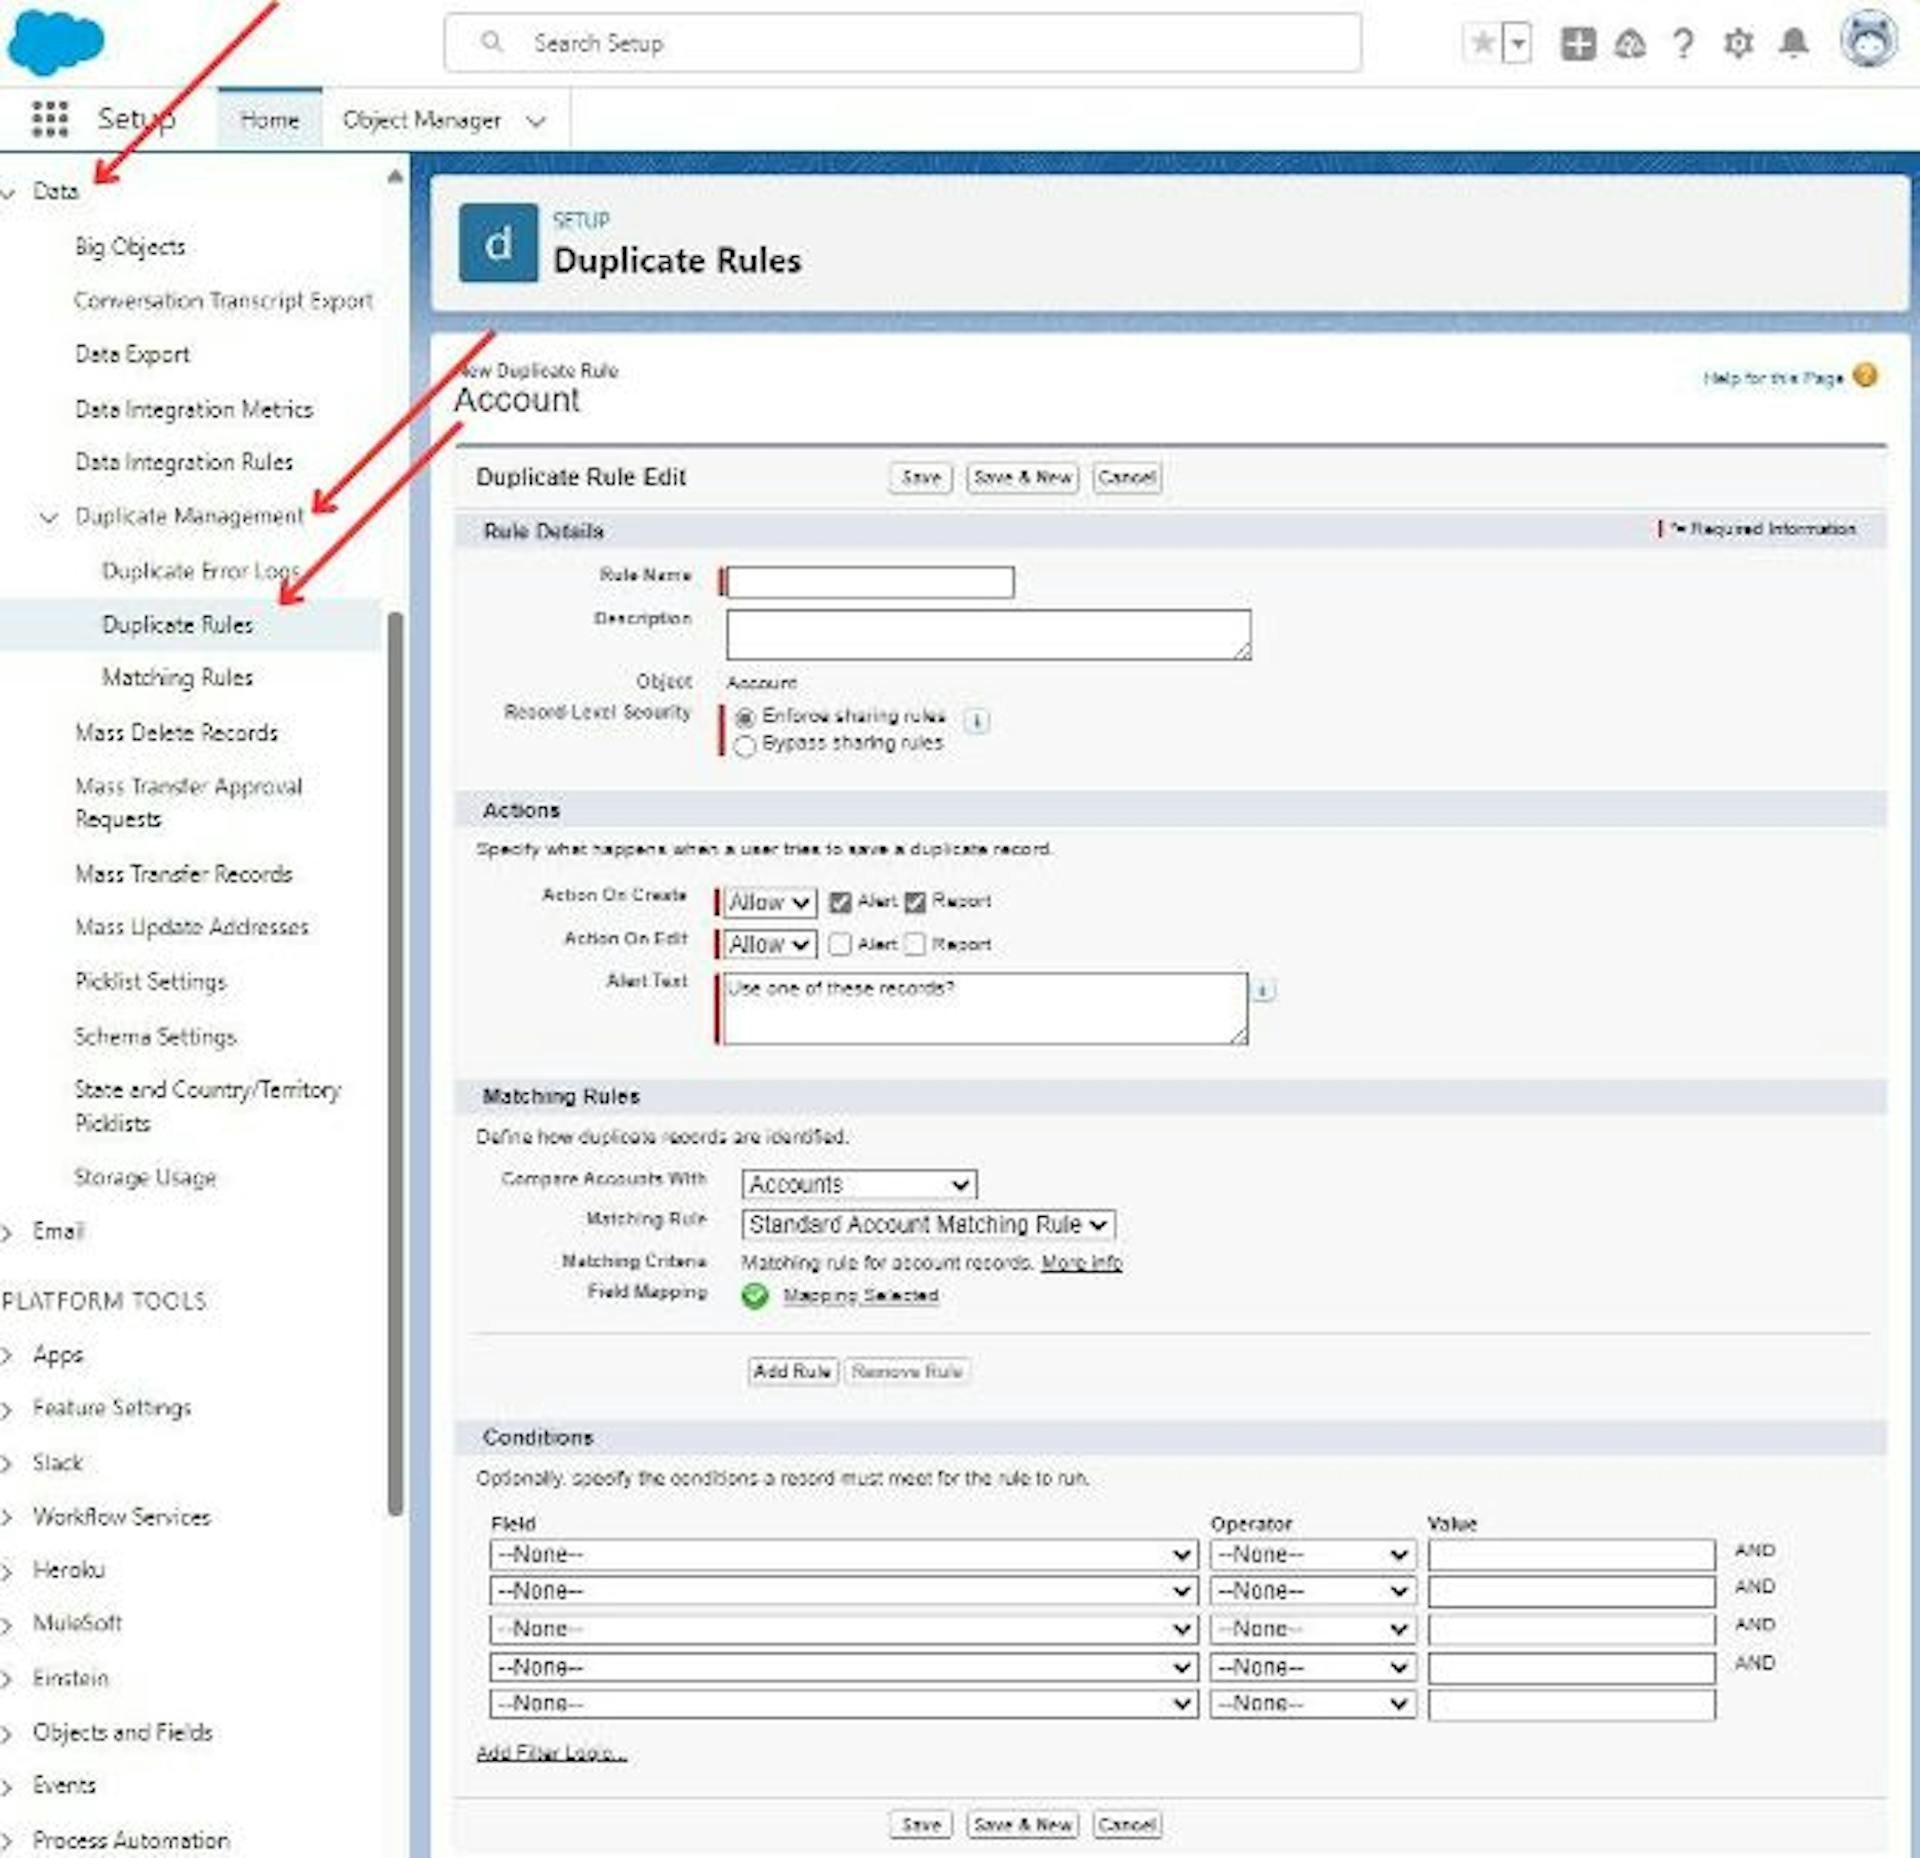Click the info icon beside Alert Text
This screenshot has width=1920, height=1858.
(1263, 990)
